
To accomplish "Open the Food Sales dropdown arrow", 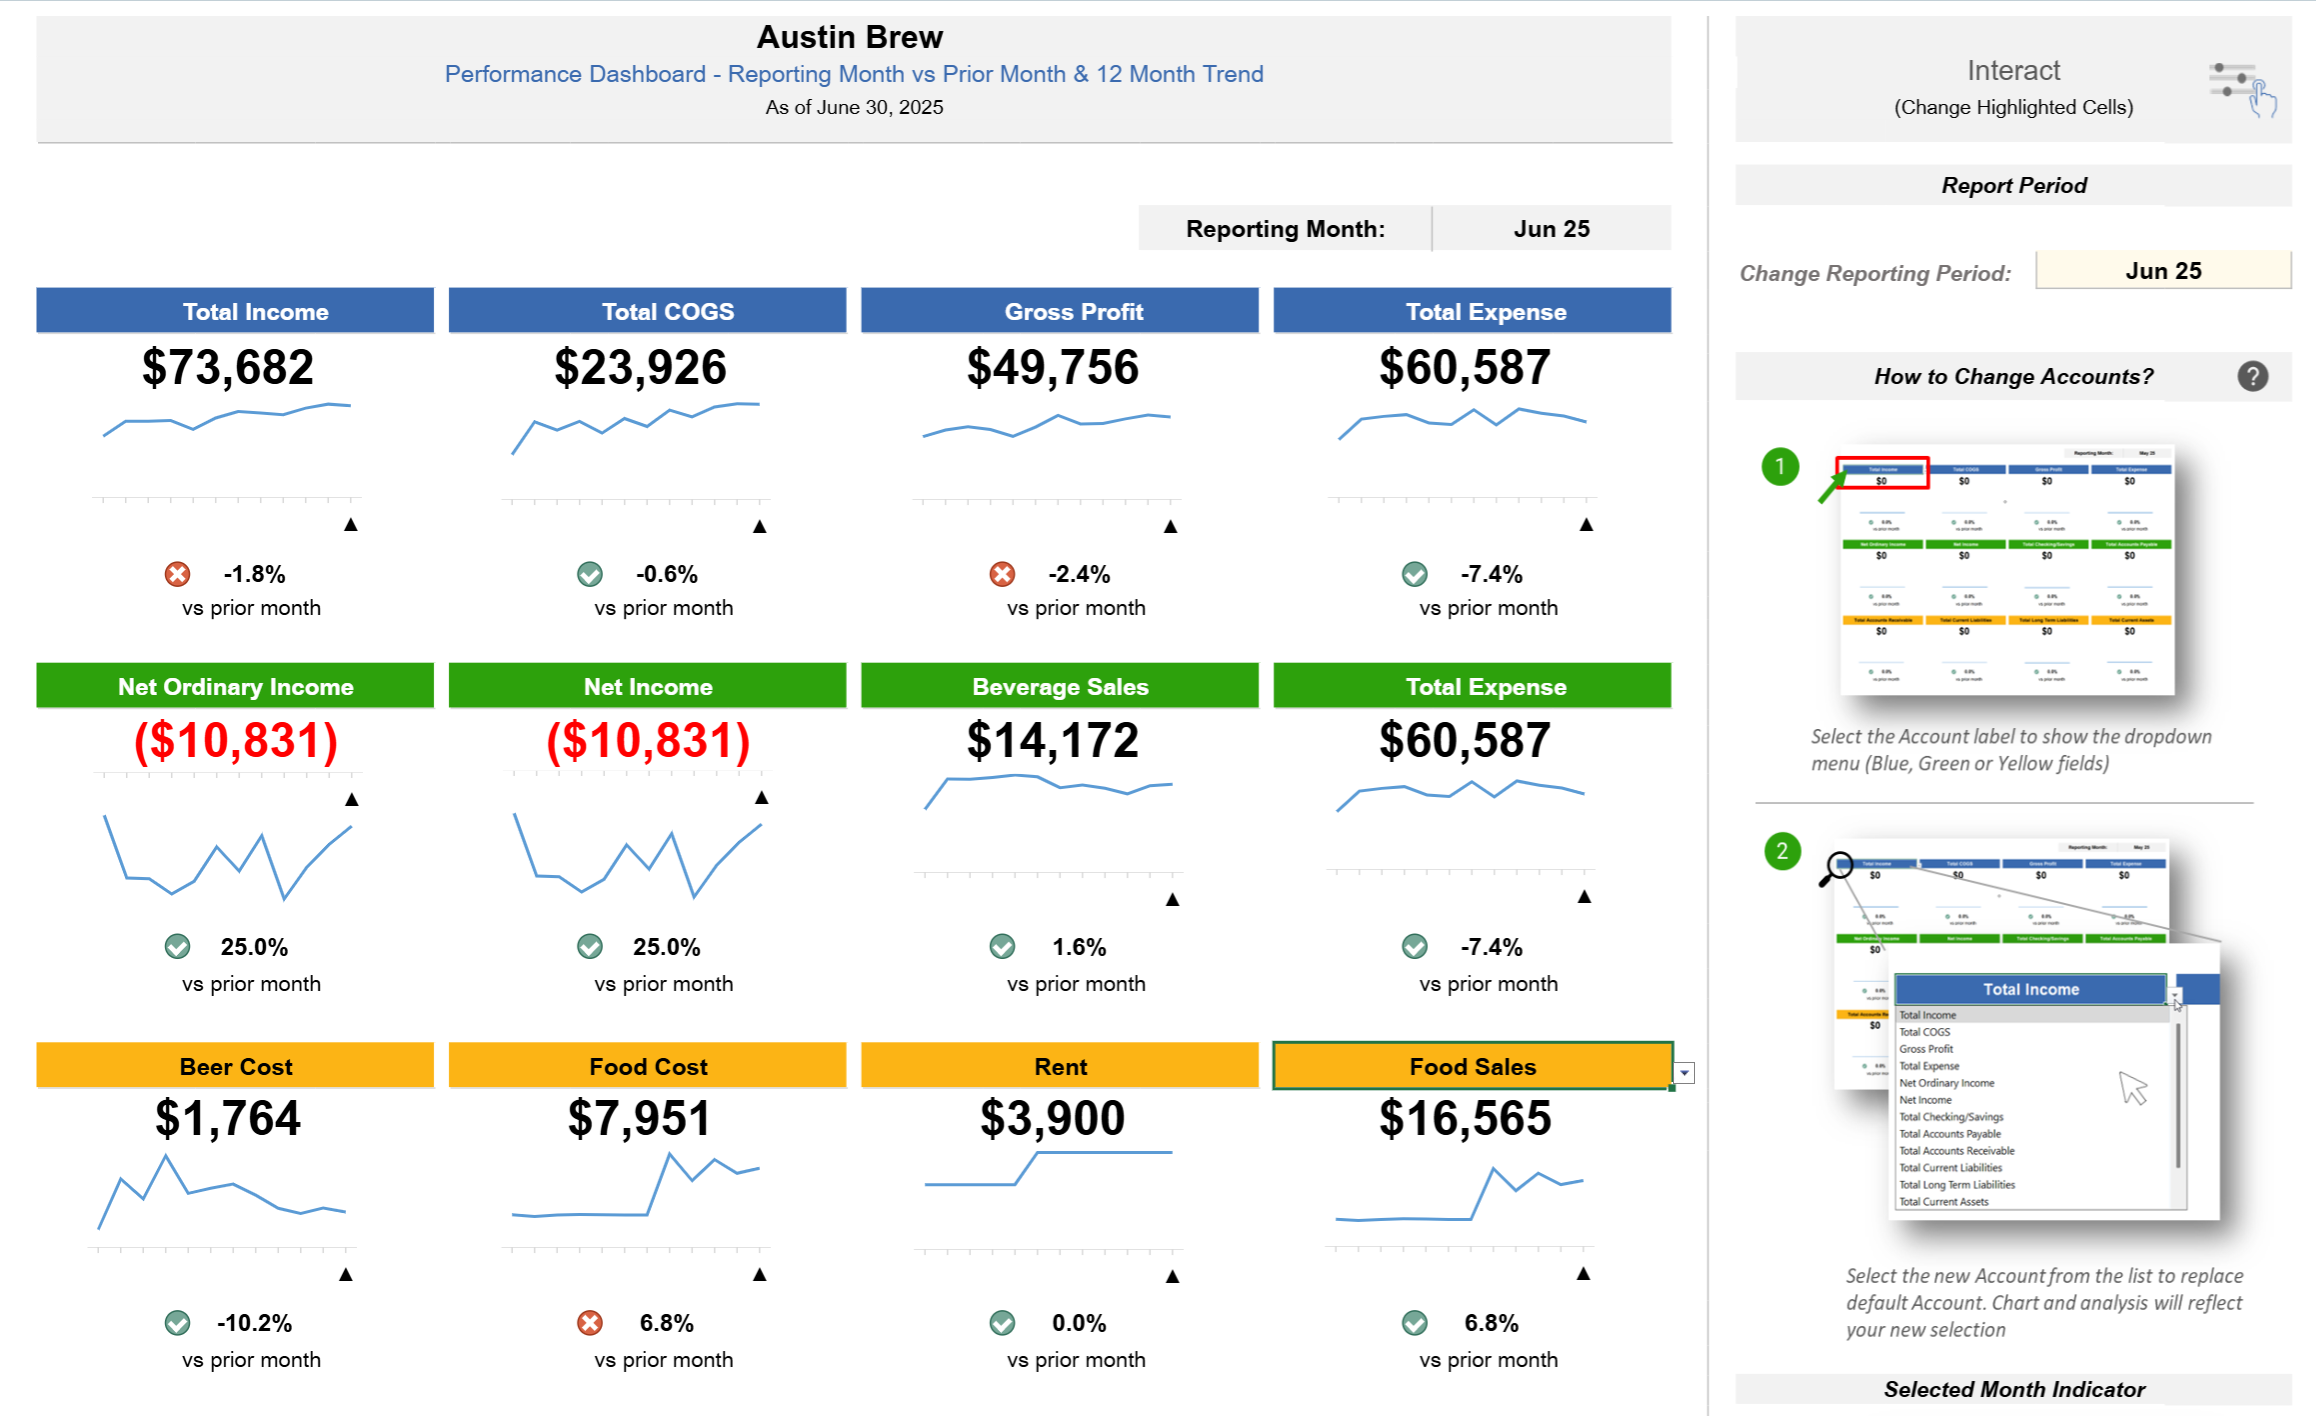I will (x=1685, y=1073).
